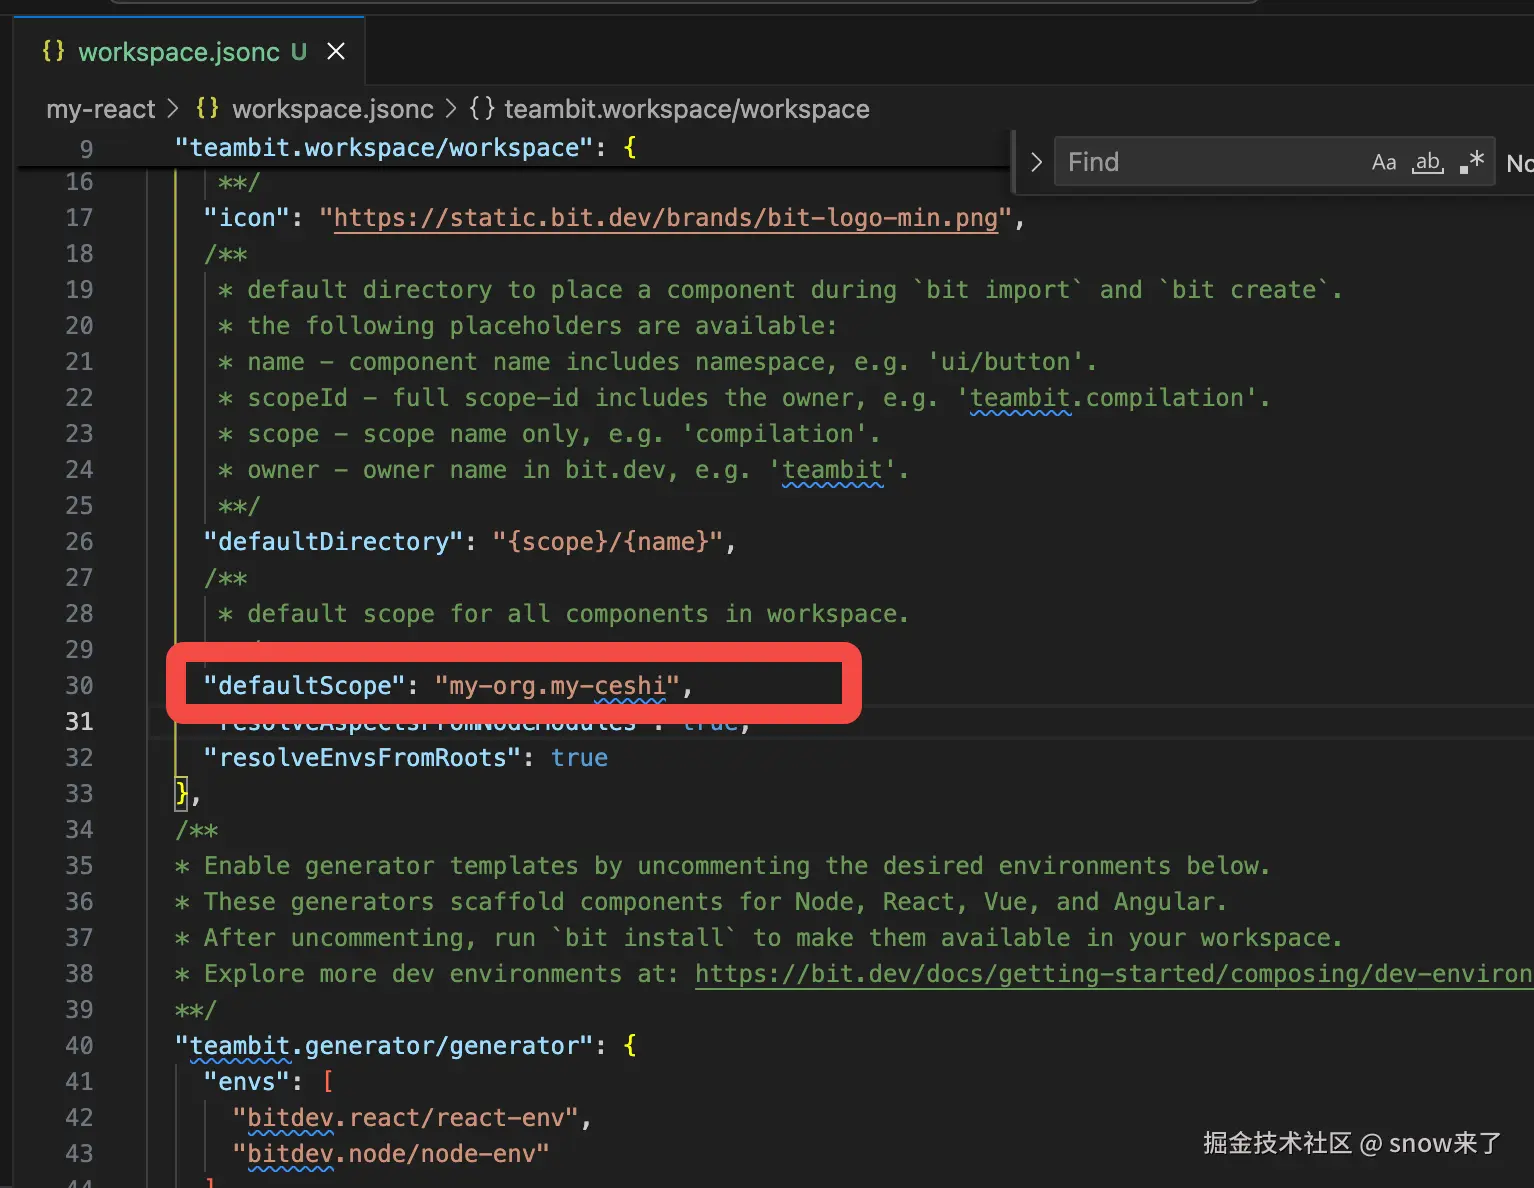Image resolution: width=1534 pixels, height=1188 pixels.
Task: Select the workspace.jsonc editor tab
Action: point(189,51)
